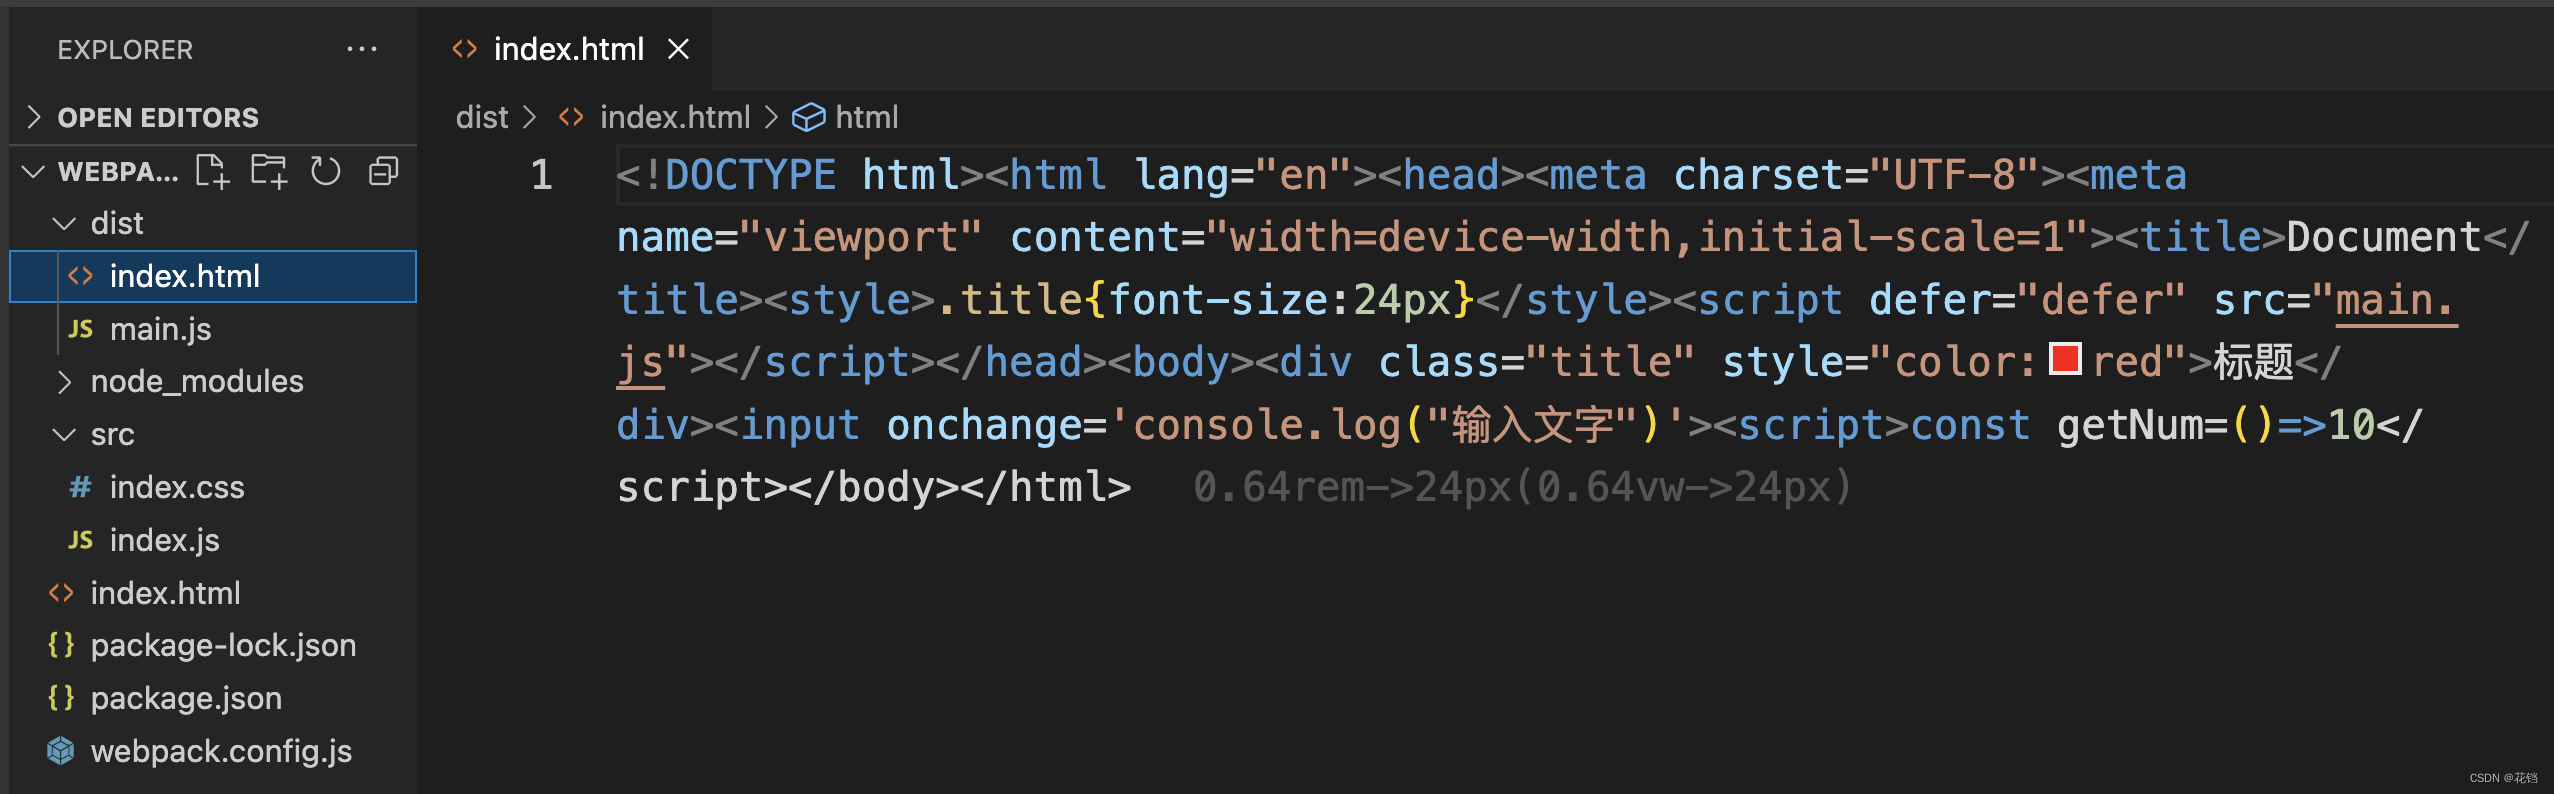Screen dimensions: 2554x794
Task: Click the "UTF-8" charset value
Action: coord(1954,175)
